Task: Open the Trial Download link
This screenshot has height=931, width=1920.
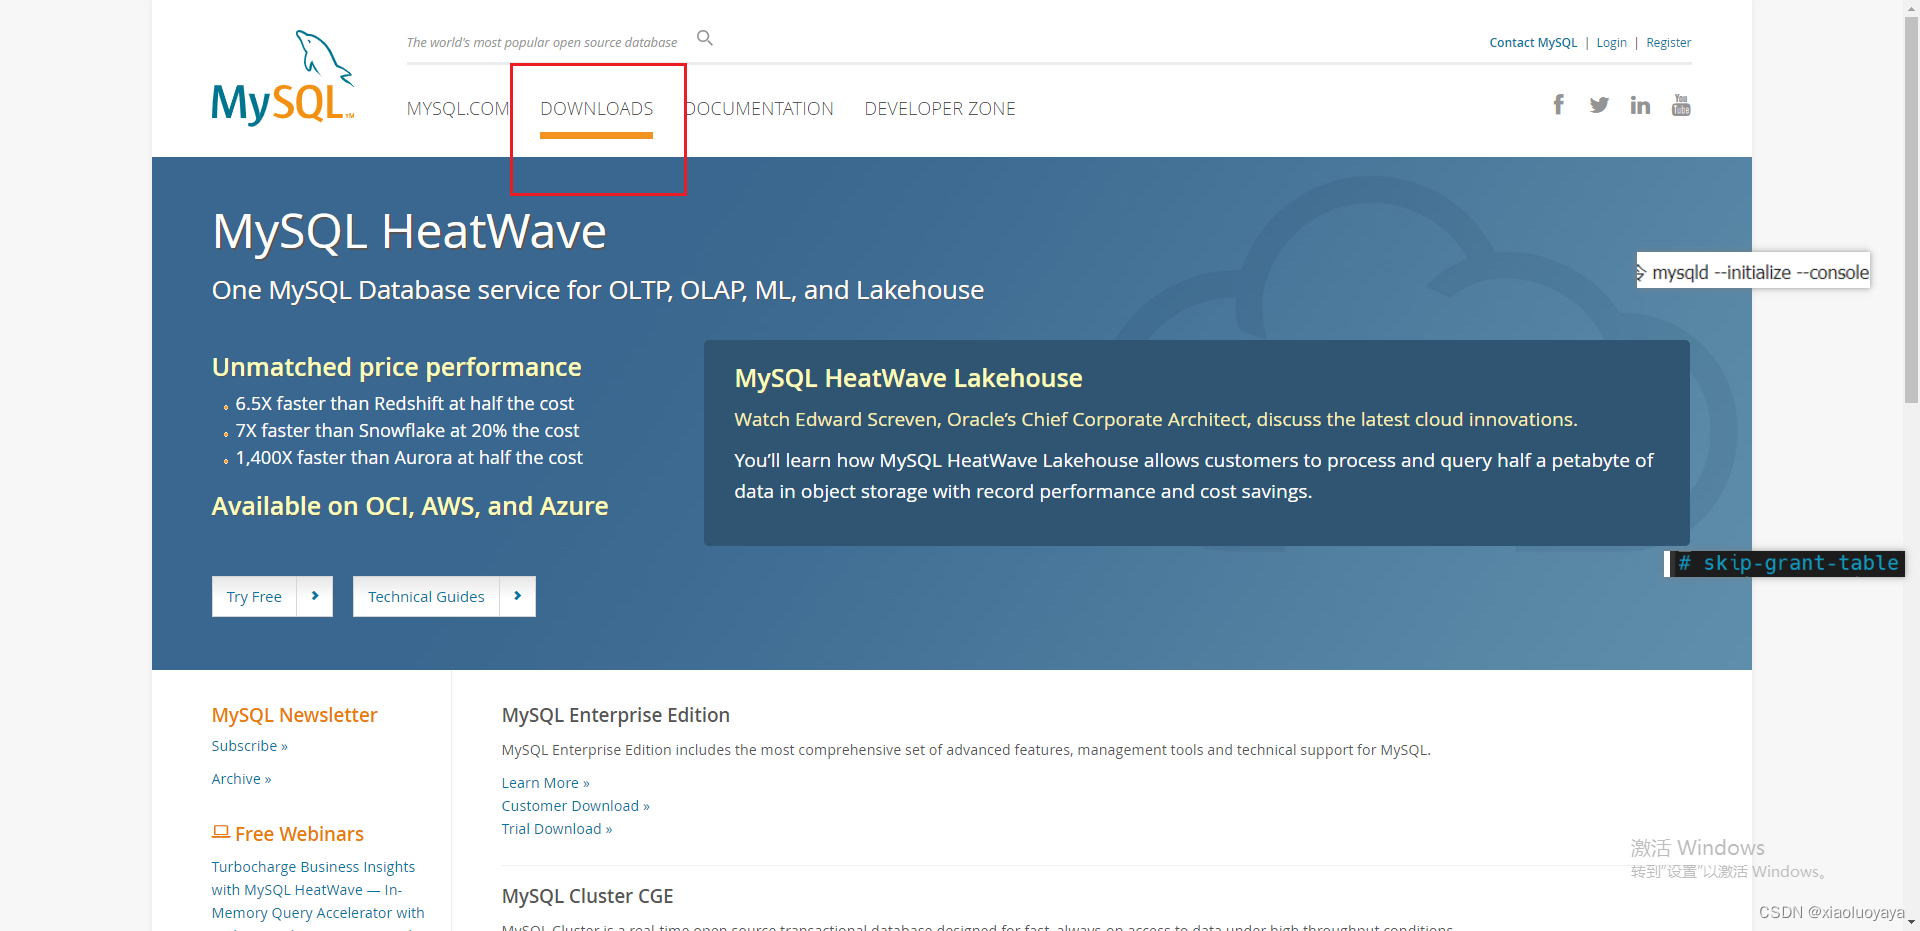Action: [557, 829]
